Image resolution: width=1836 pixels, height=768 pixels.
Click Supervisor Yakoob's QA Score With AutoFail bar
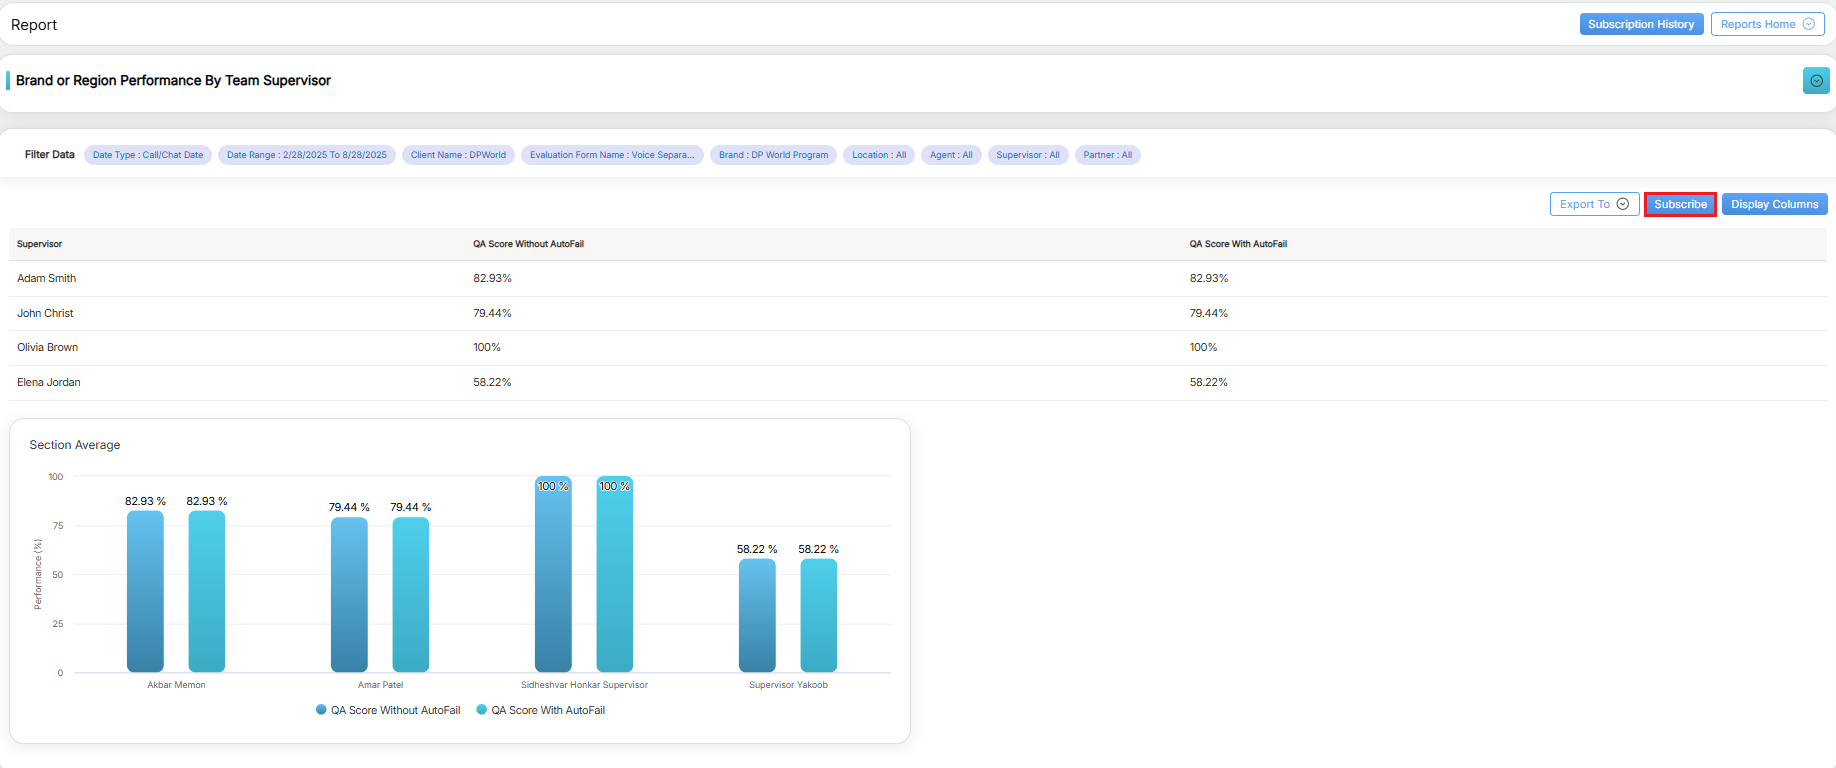pos(818,615)
